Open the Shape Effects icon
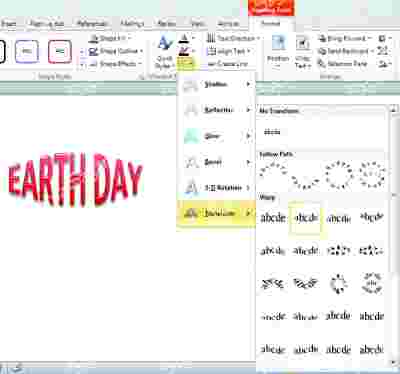 (x=94, y=64)
